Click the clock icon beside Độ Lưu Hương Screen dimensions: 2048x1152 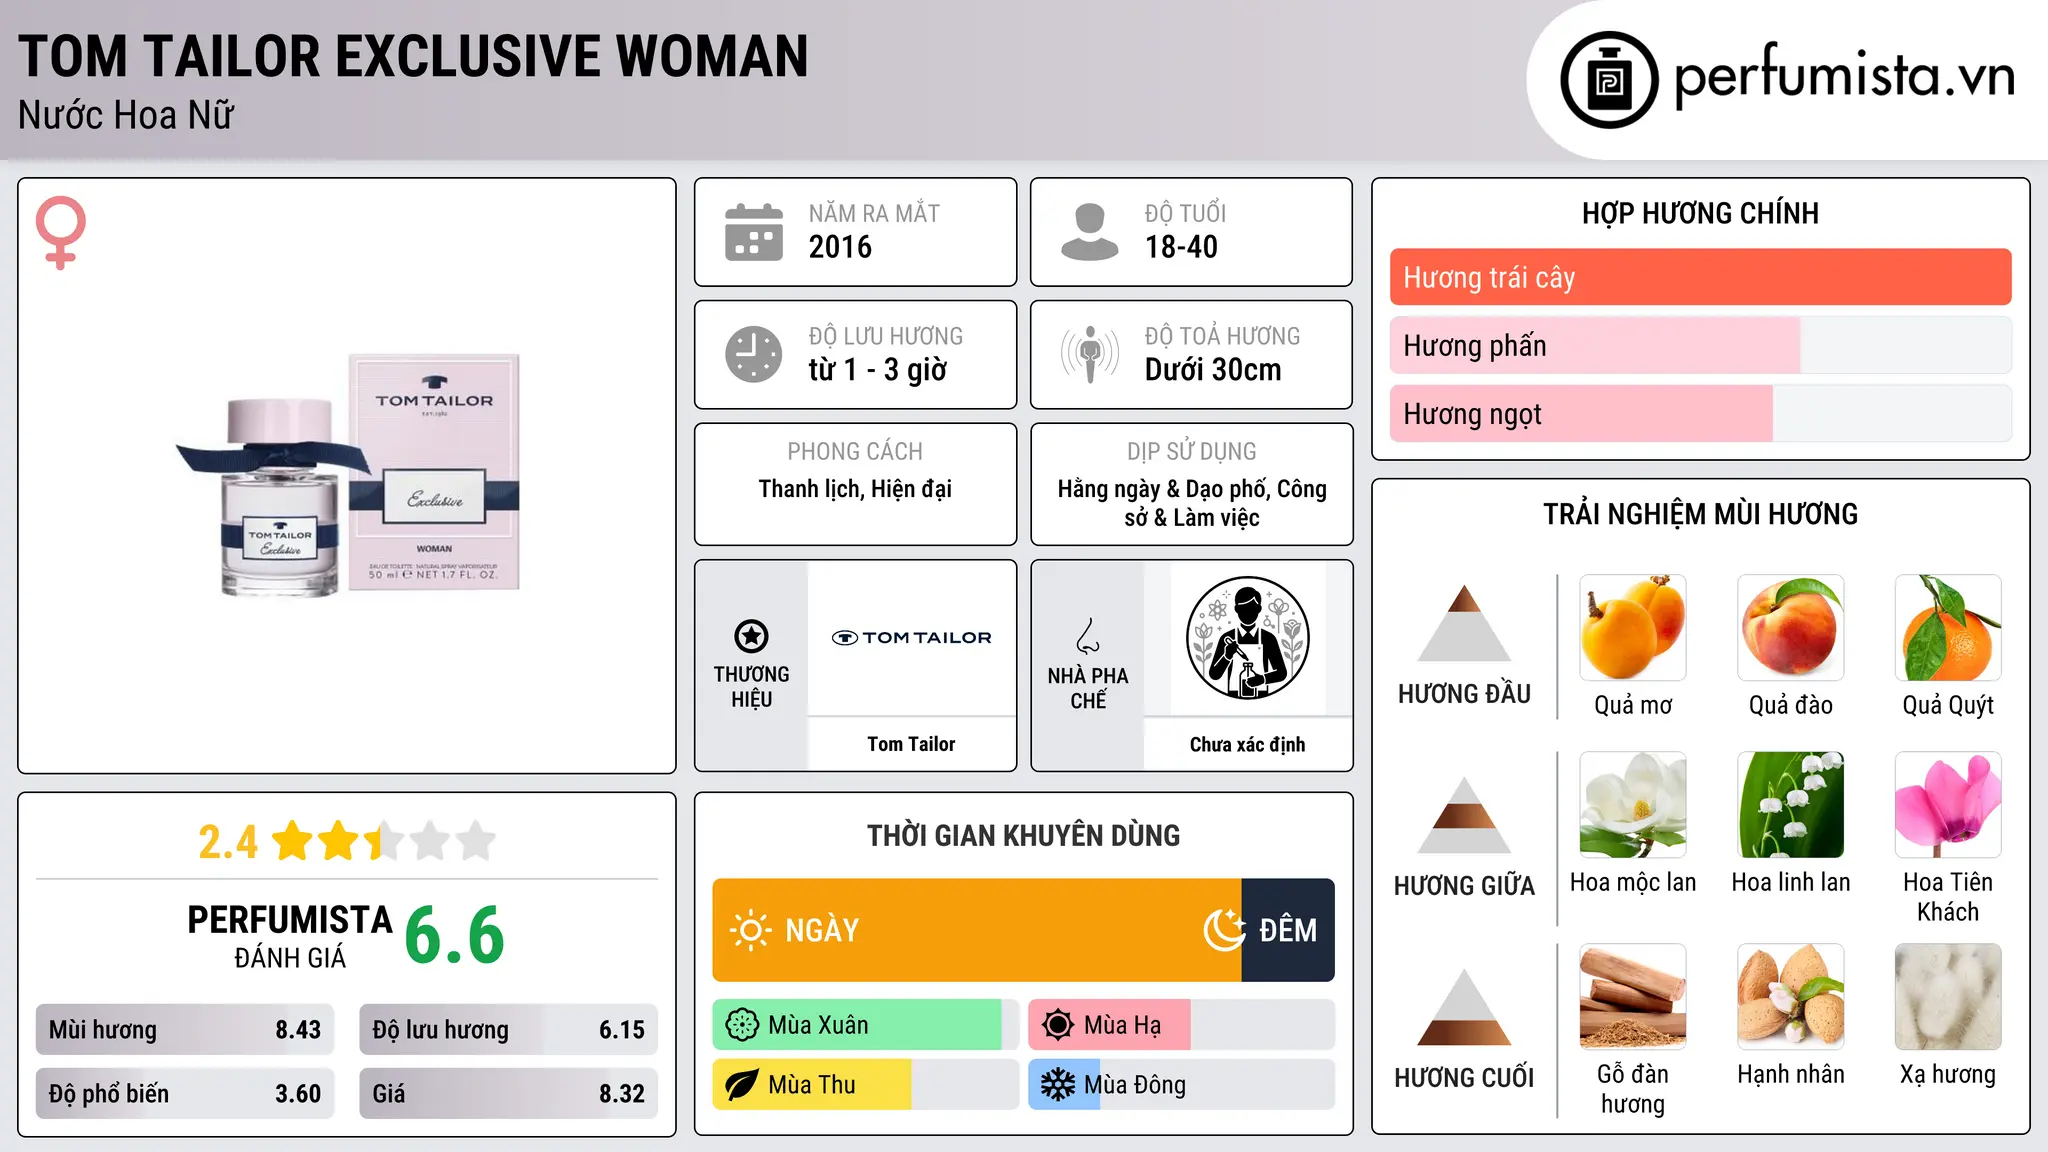point(754,354)
